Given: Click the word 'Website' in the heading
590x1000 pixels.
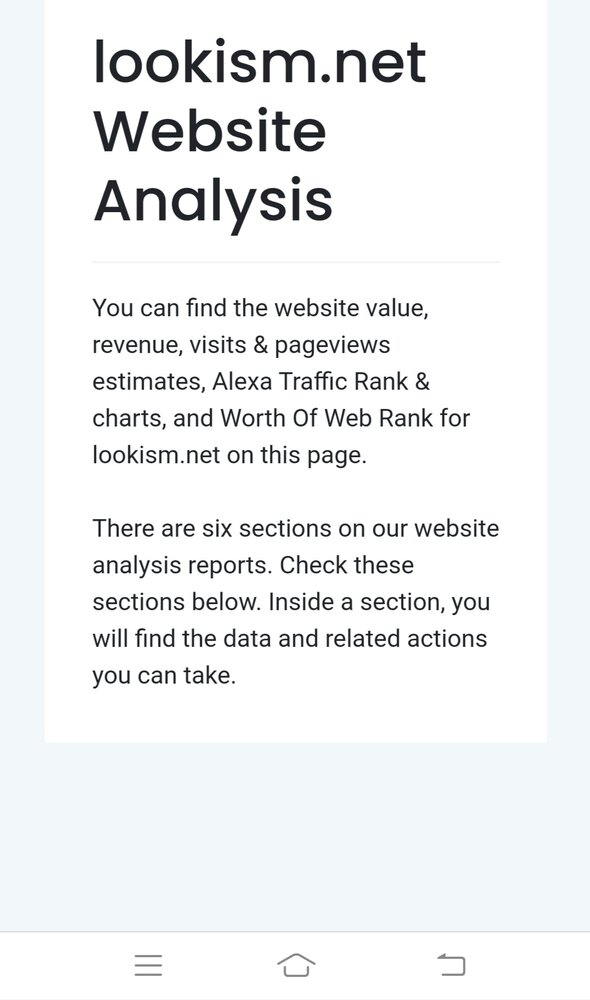Looking at the screenshot, I should [210, 131].
